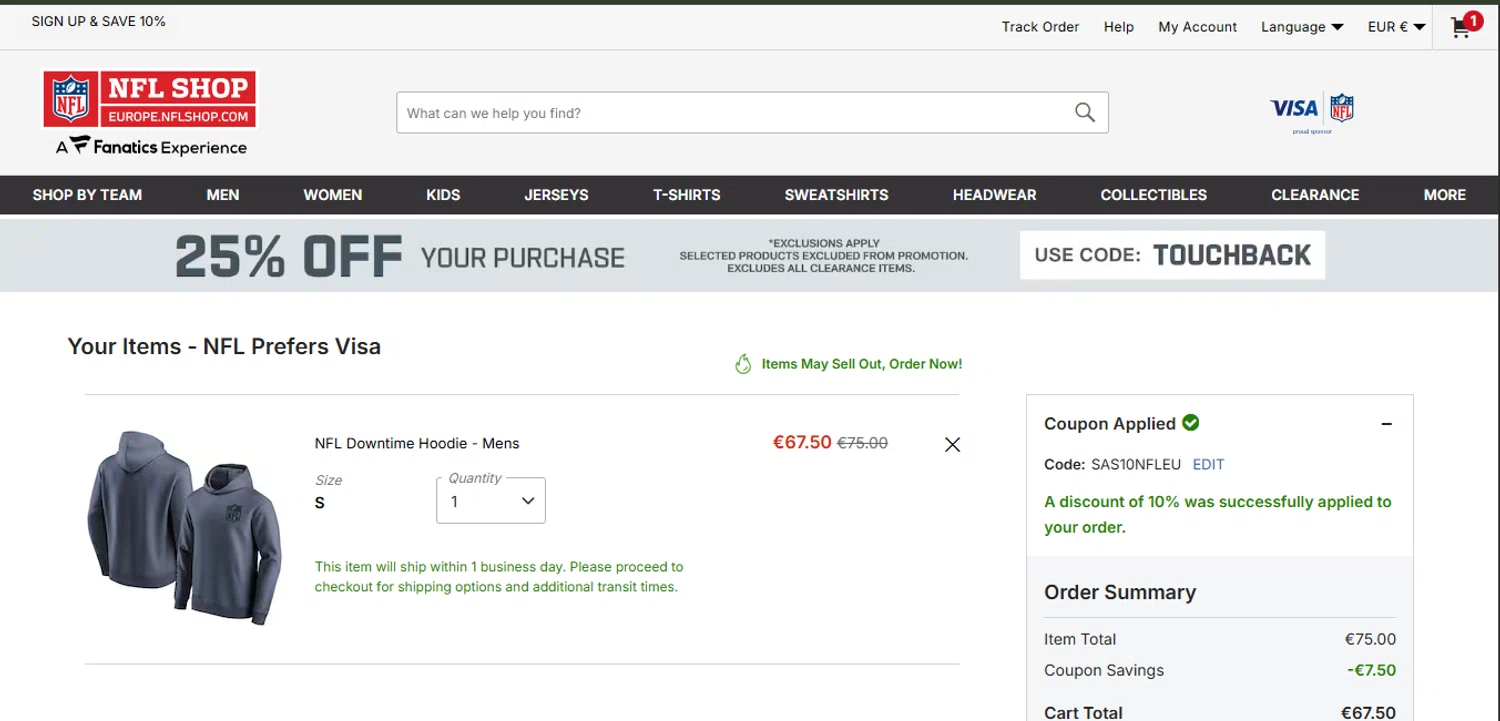
Task: Click the Visa NFL sponsor logo
Action: 1311,109
